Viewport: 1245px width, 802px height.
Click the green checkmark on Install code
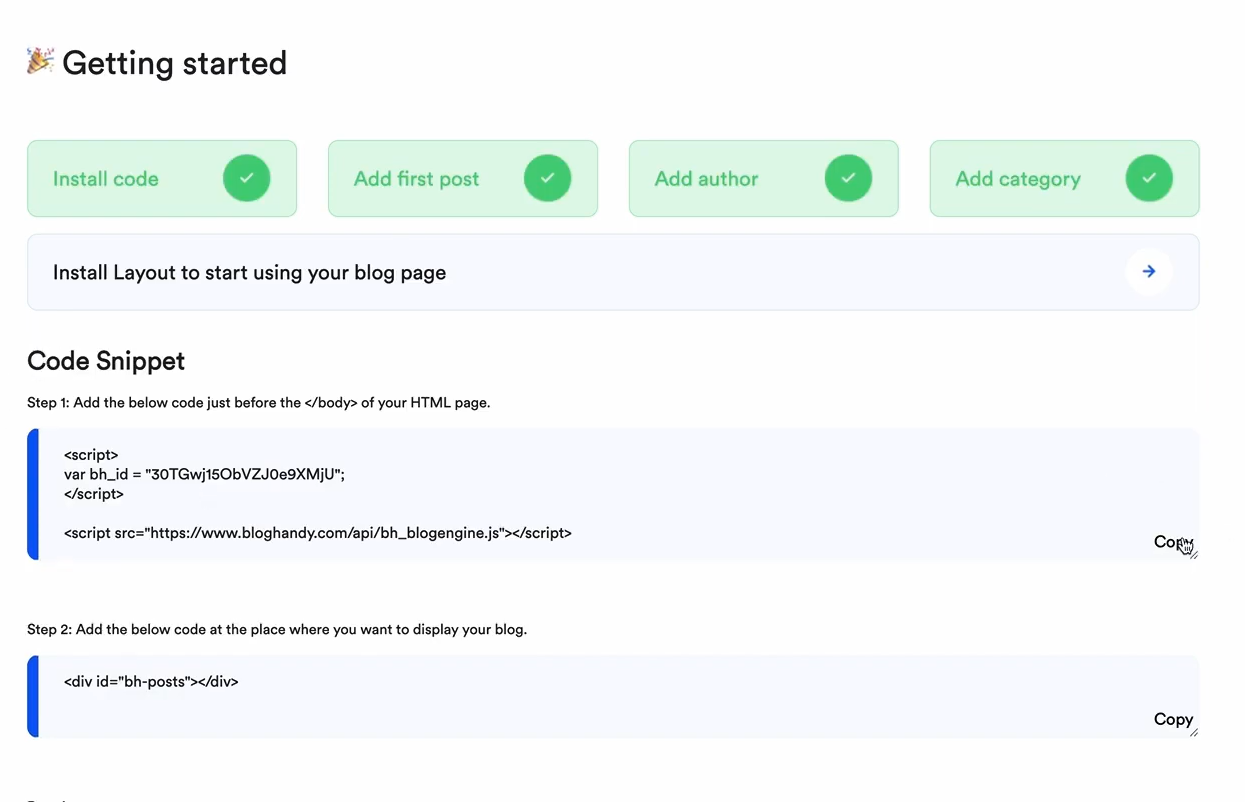click(x=246, y=179)
